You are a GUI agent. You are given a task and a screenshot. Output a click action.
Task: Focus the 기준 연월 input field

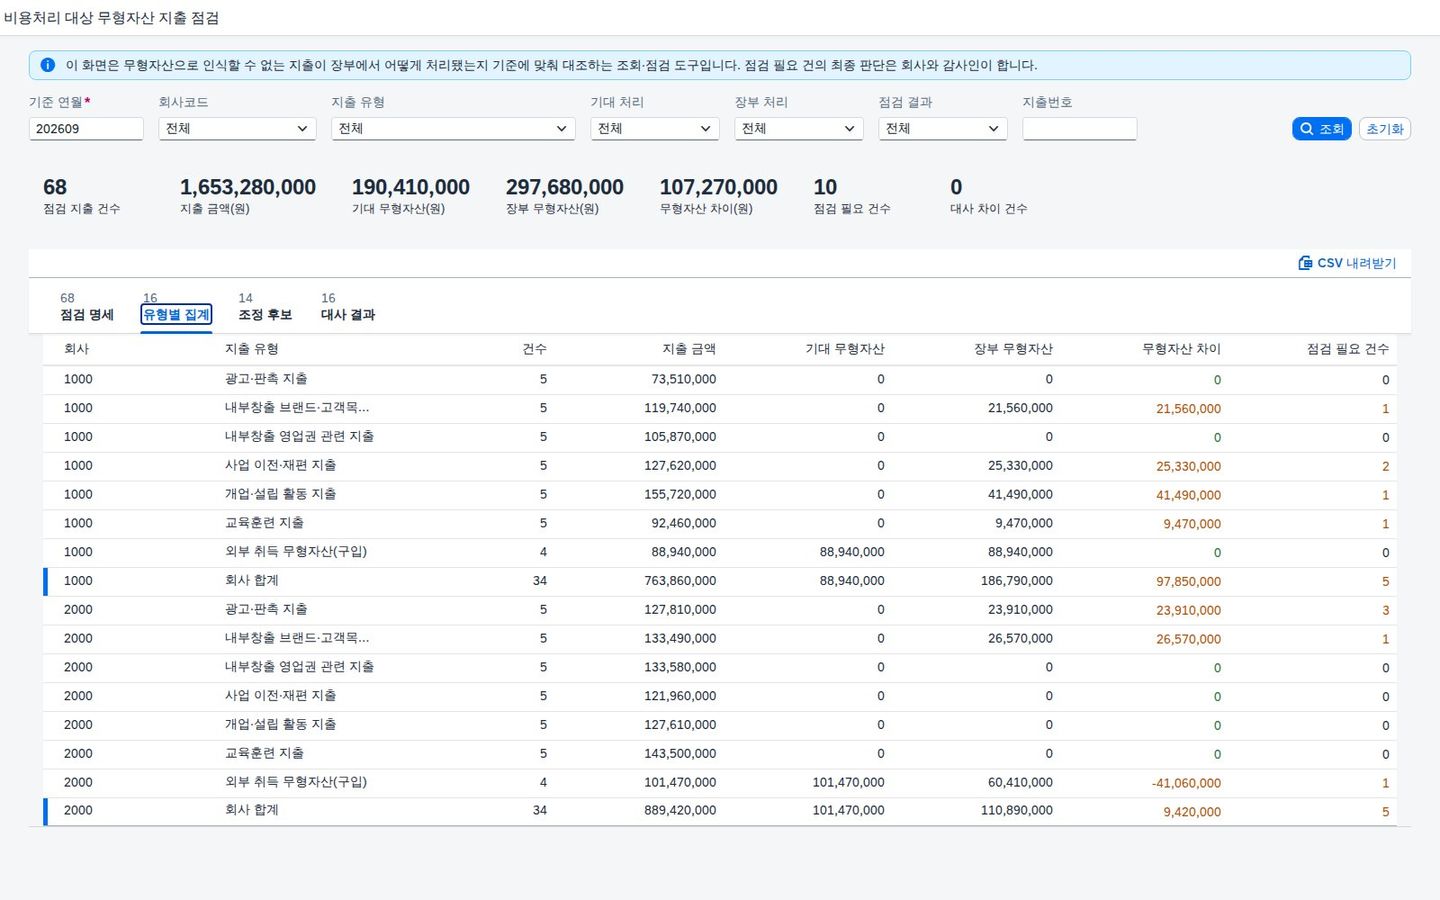pyautogui.click(x=86, y=129)
